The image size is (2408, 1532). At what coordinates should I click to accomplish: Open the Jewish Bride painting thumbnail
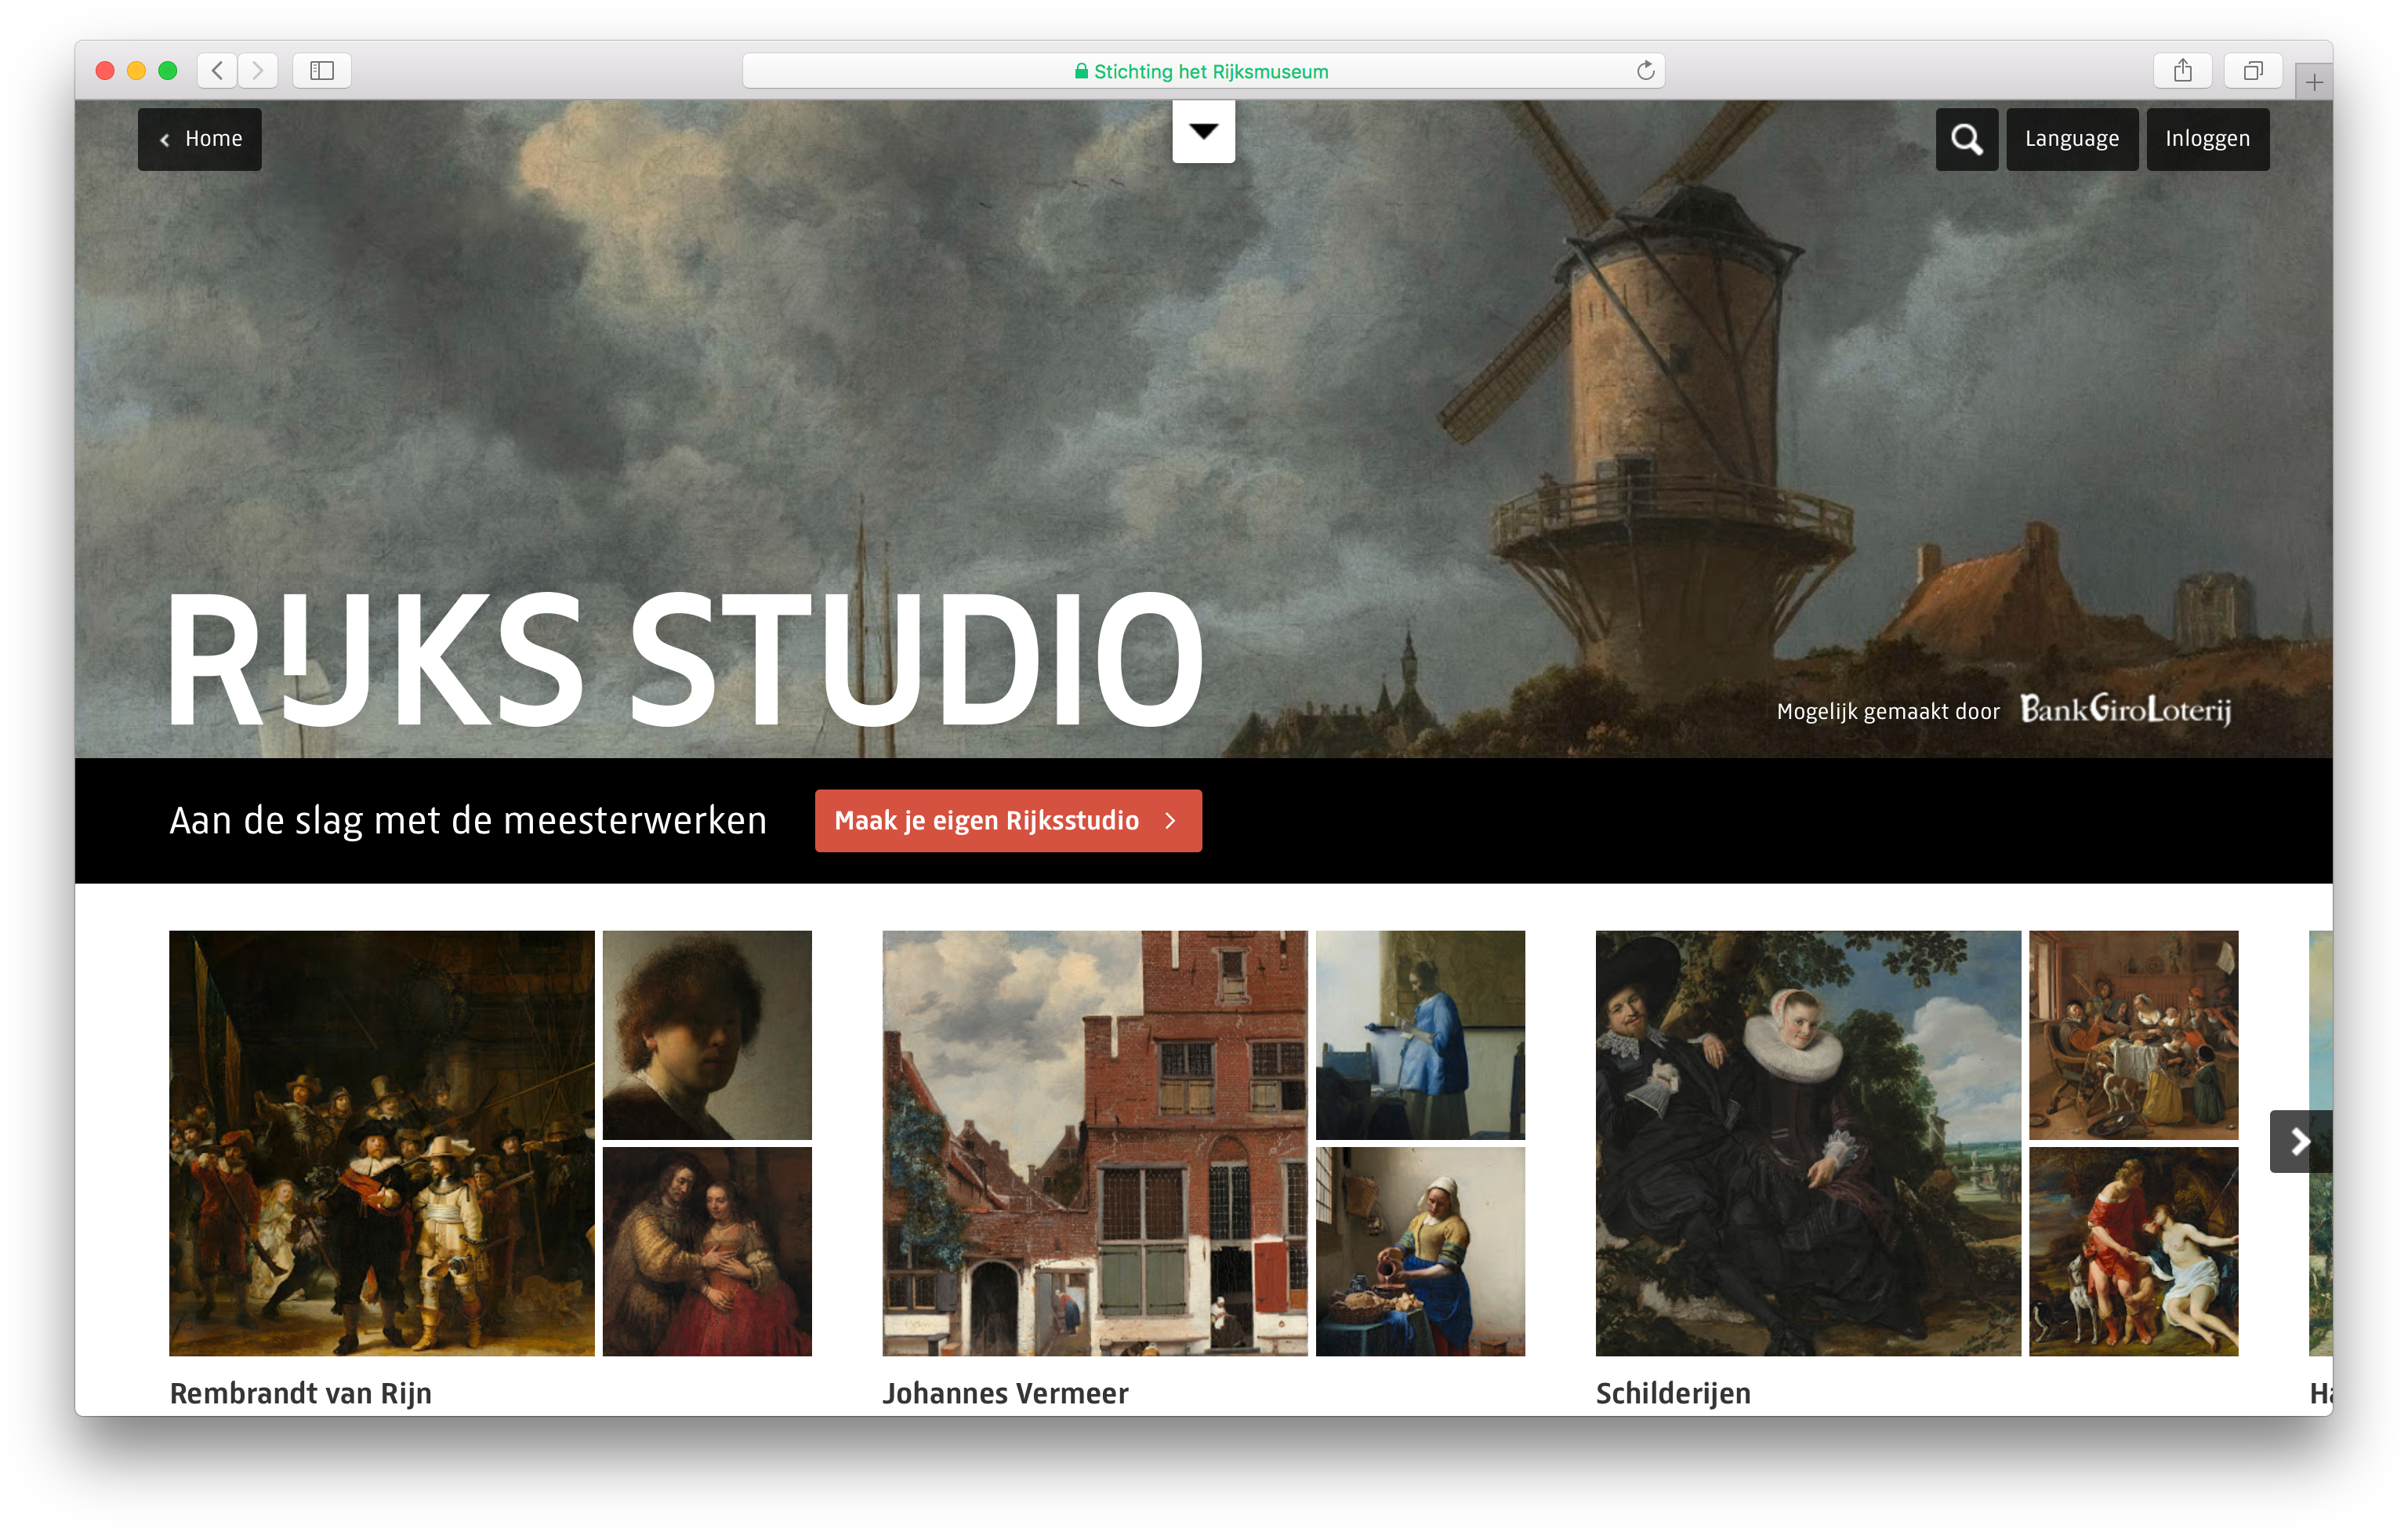point(707,1252)
